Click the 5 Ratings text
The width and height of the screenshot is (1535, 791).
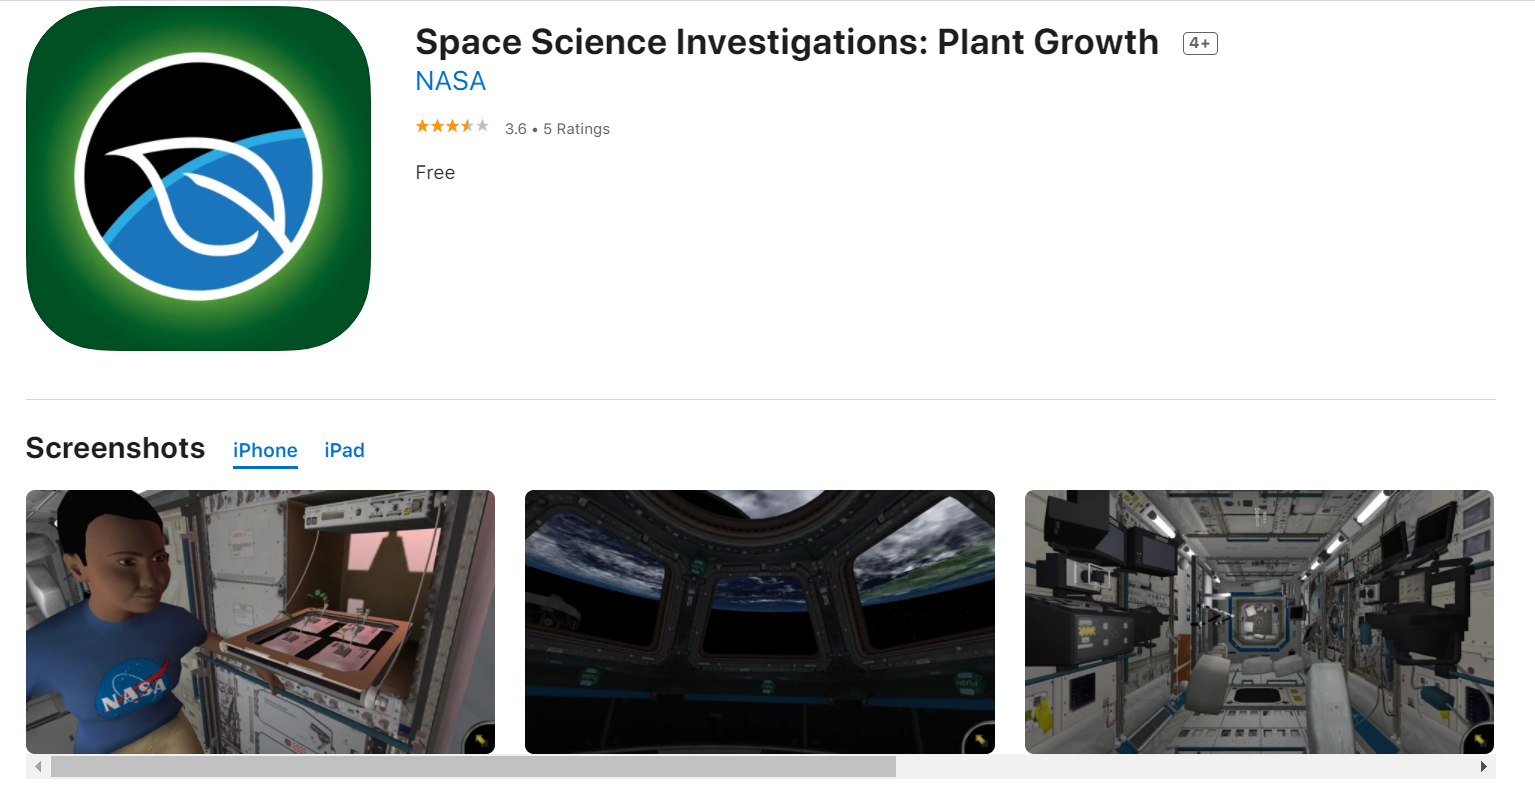click(576, 129)
